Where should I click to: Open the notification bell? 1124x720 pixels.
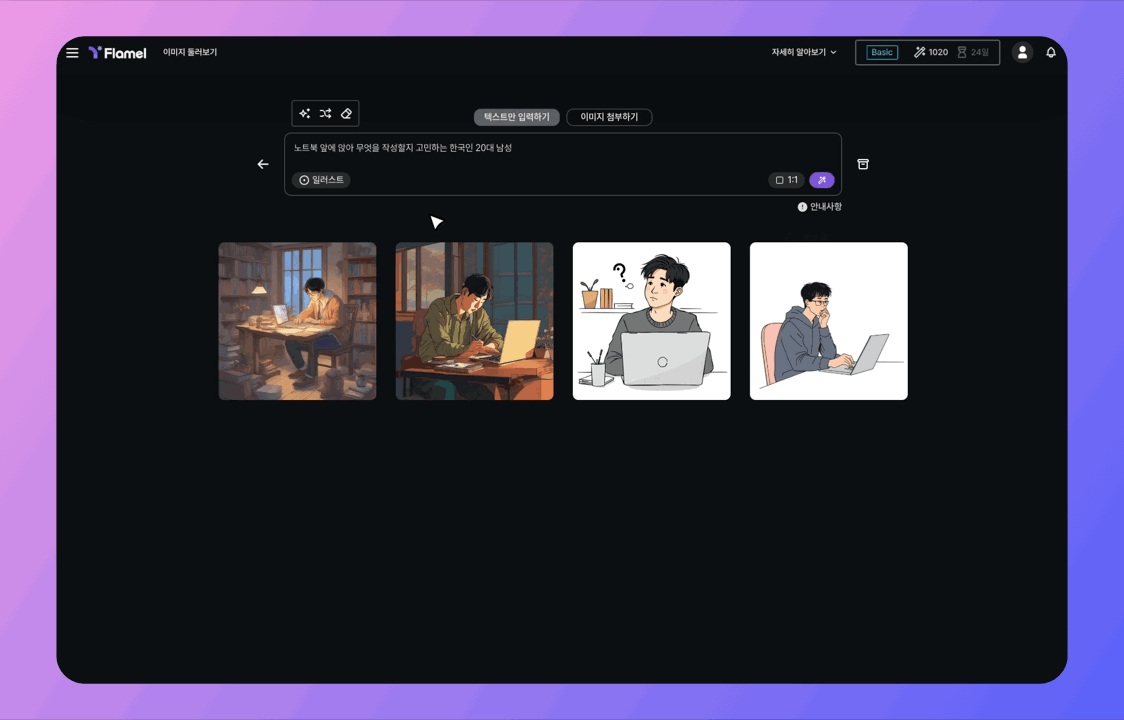click(x=1050, y=53)
